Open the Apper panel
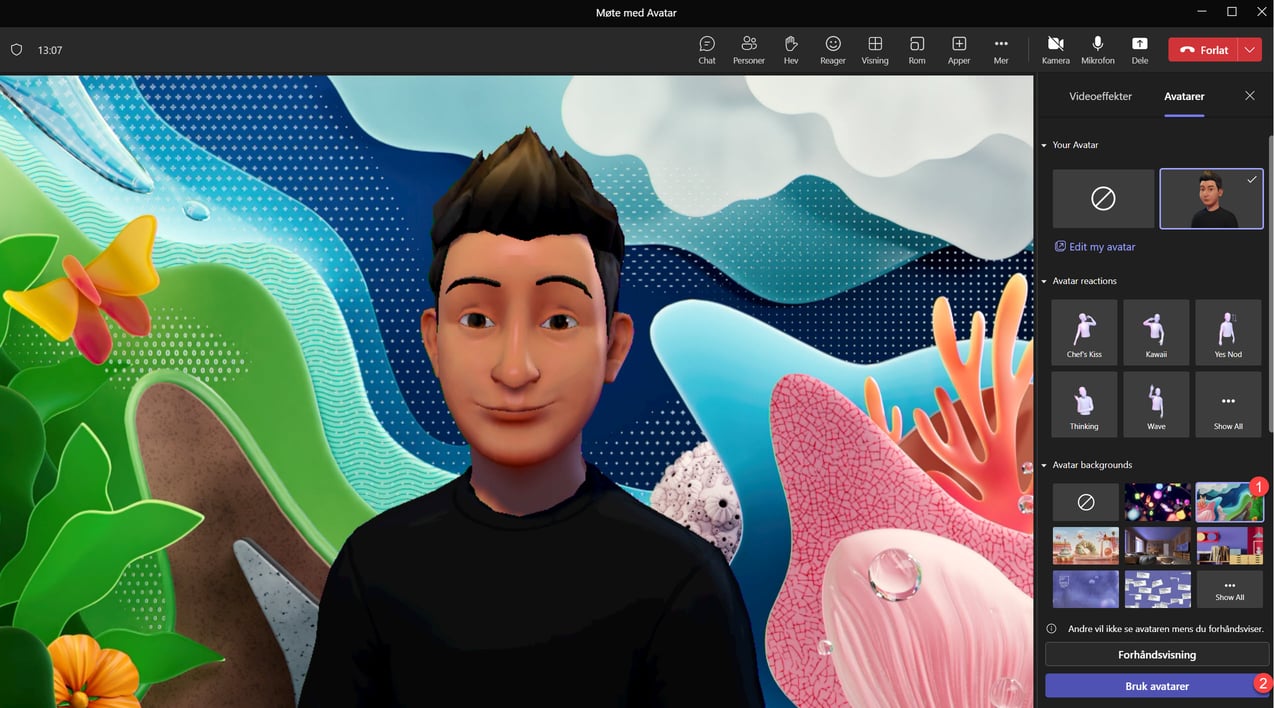Screen dimensions: 1274x708 pyautogui.click(x=958, y=49)
